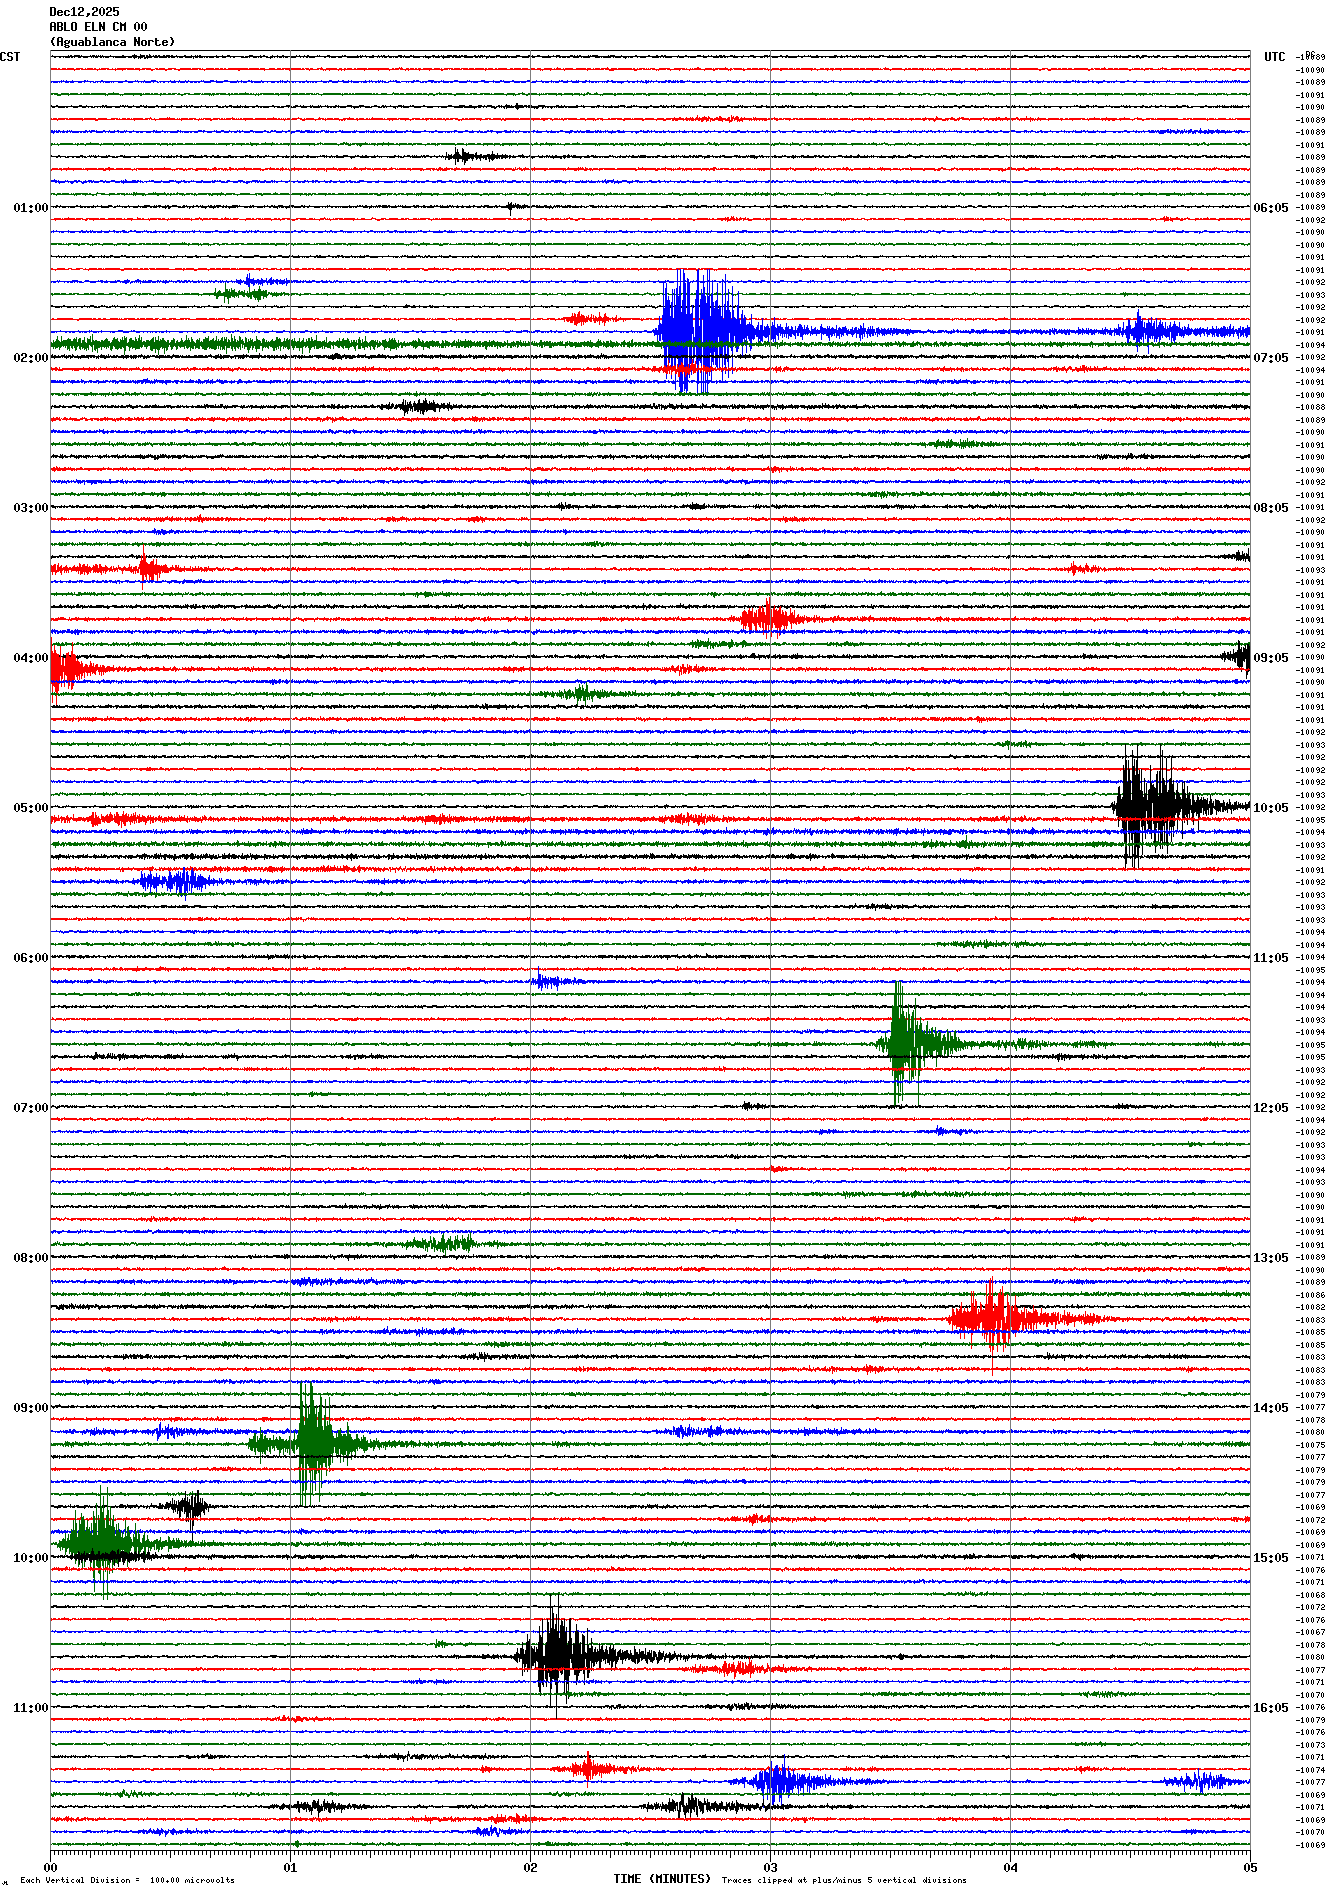Click the large green burst after 09:00 CST

pyautogui.click(x=313, y=1442)
